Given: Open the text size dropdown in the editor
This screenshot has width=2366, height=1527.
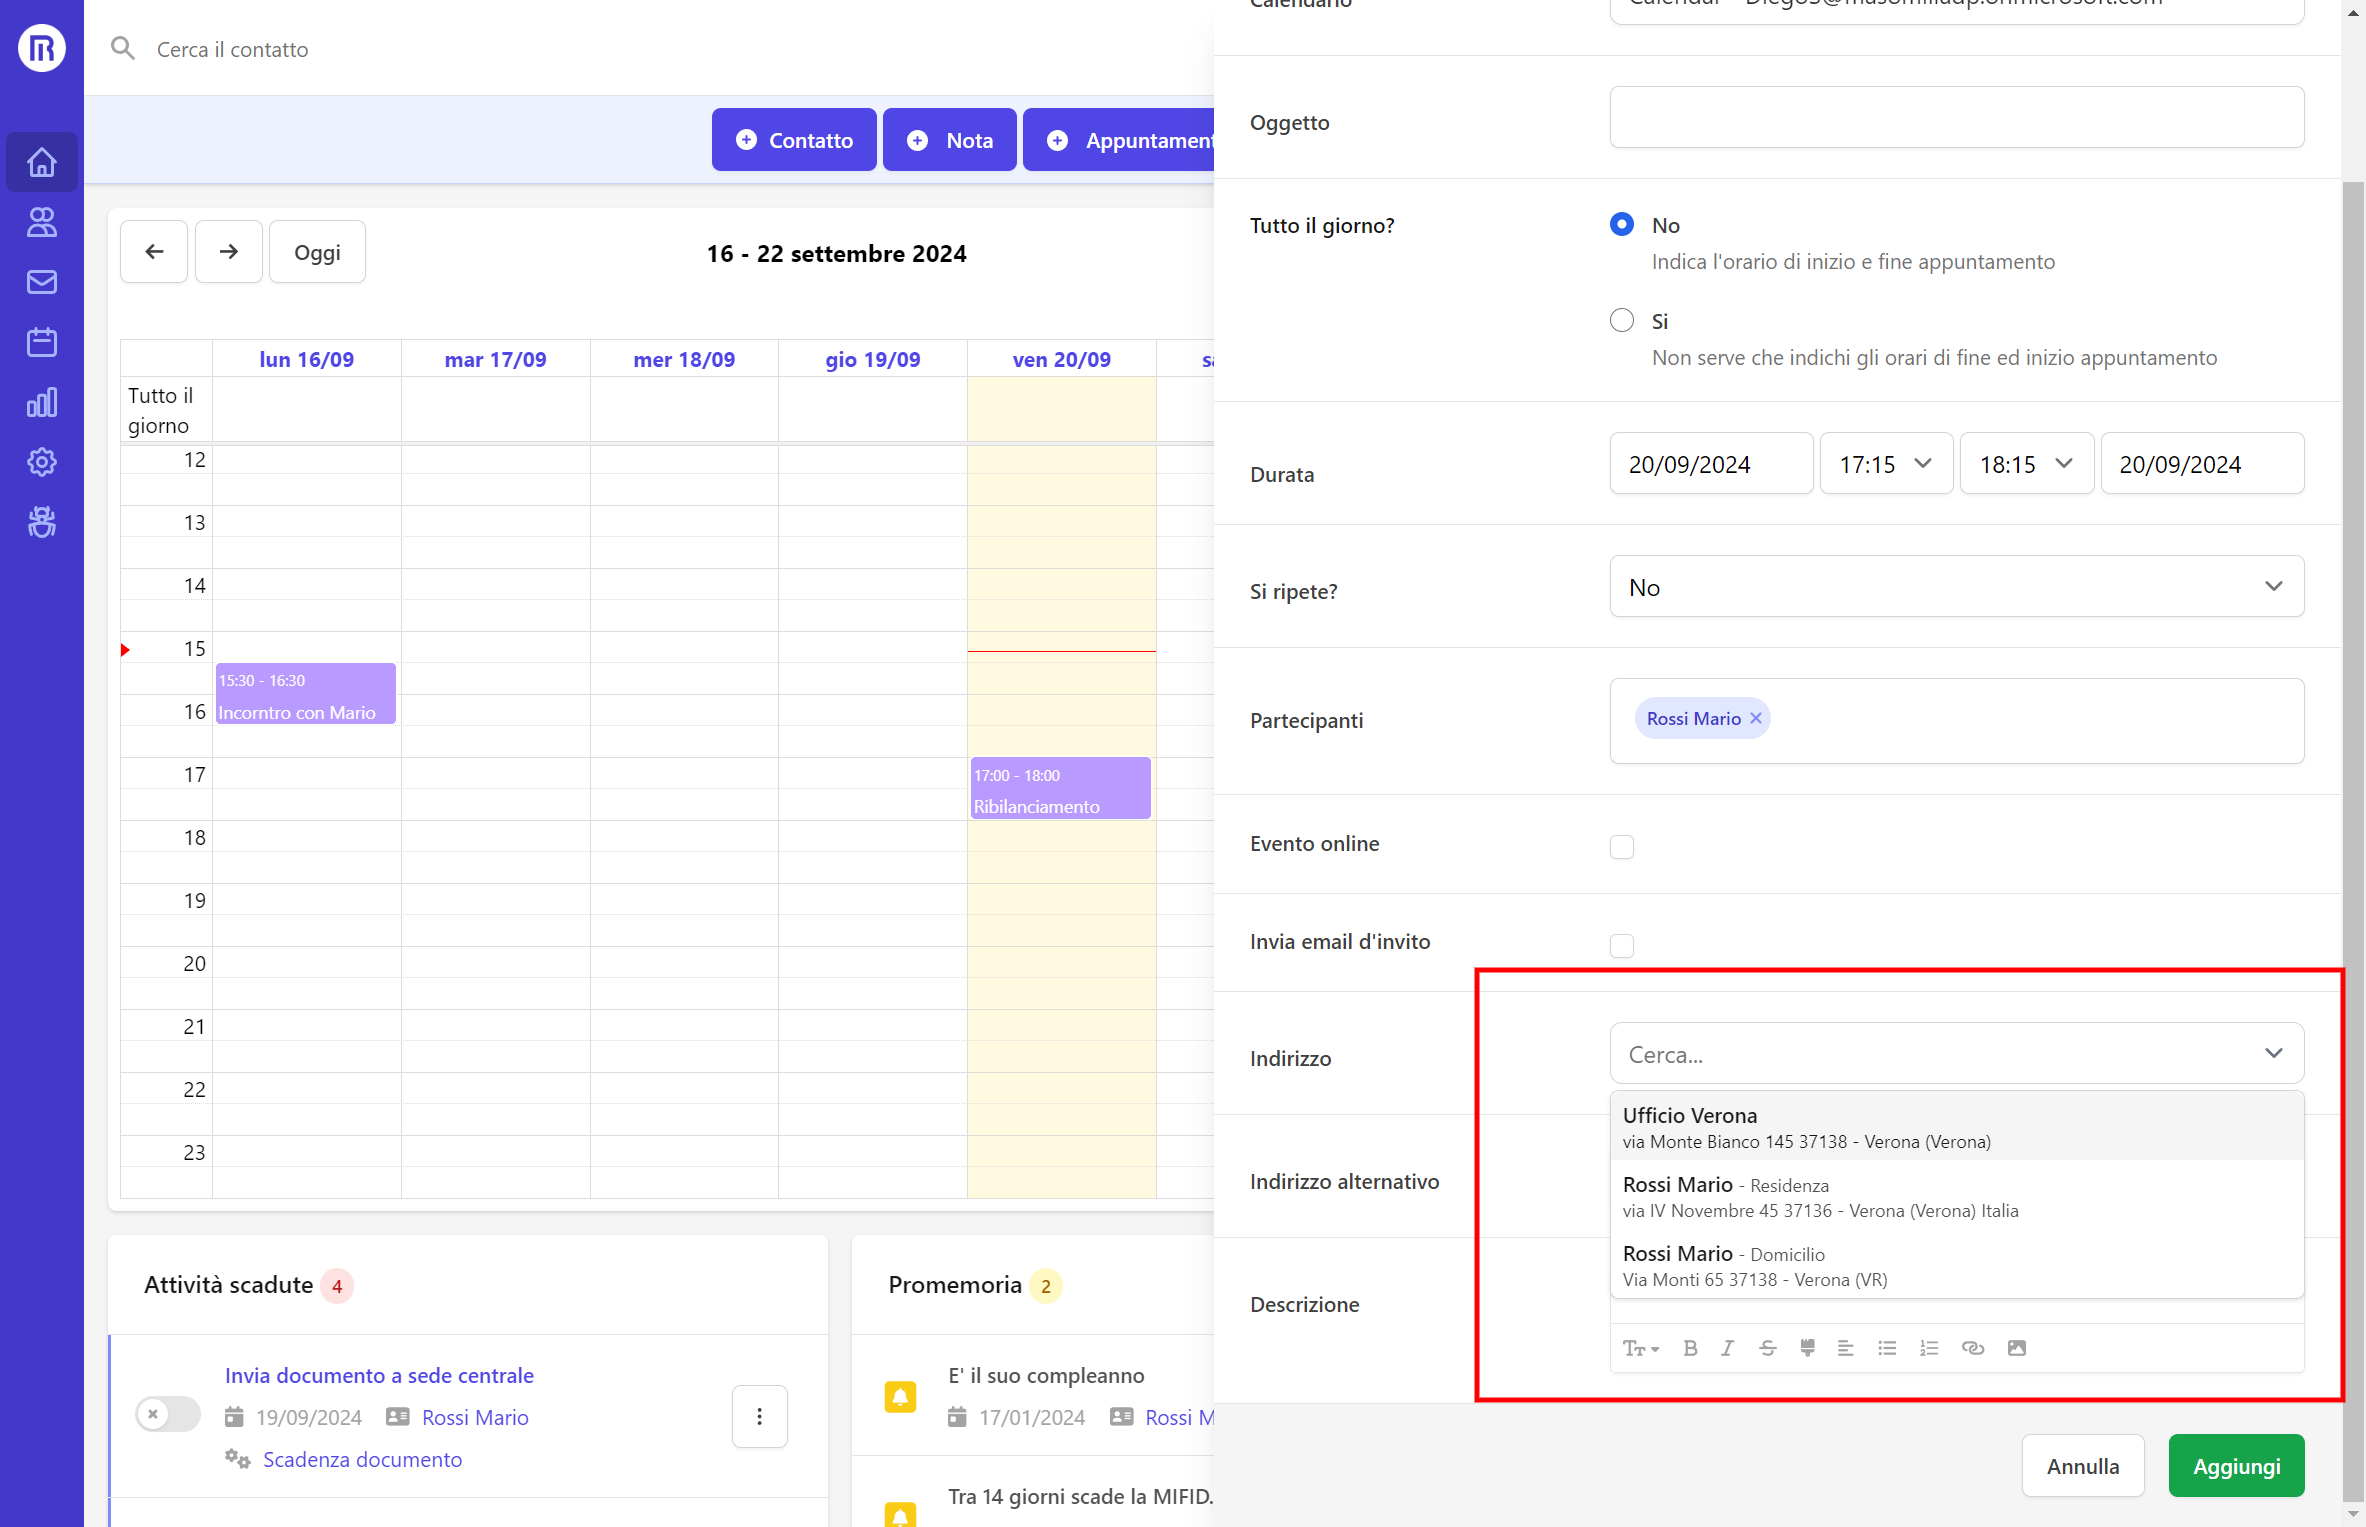Looking at the screenshot, I should point(1641,1348).
